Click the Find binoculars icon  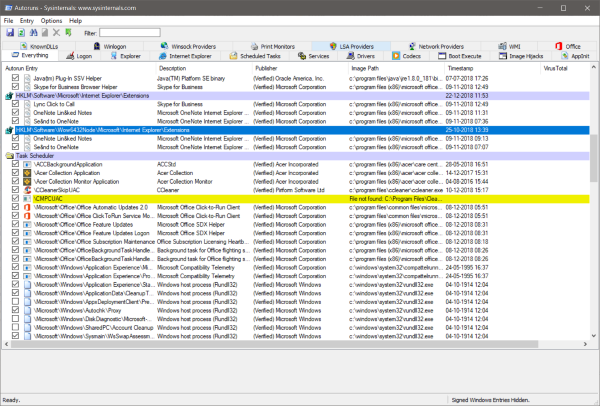tap(34, 33)
